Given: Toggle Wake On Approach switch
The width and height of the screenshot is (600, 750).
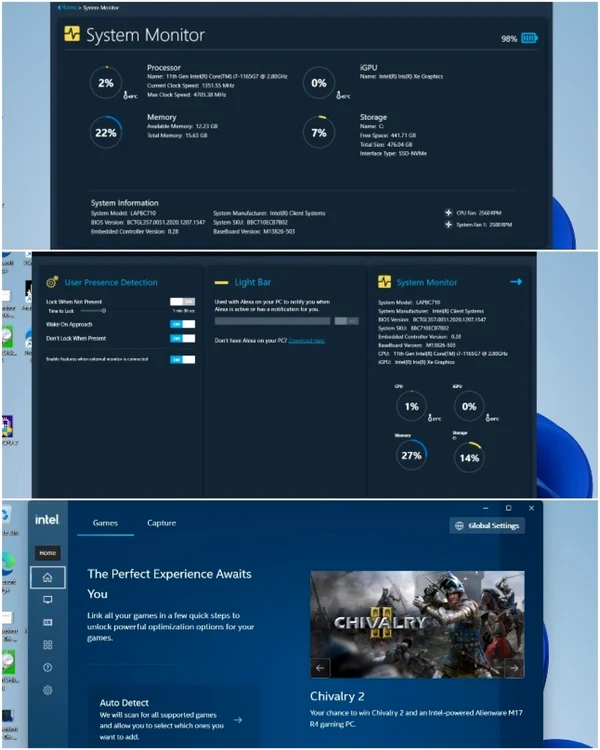Looking at the screenshot, I should point(182,324).
